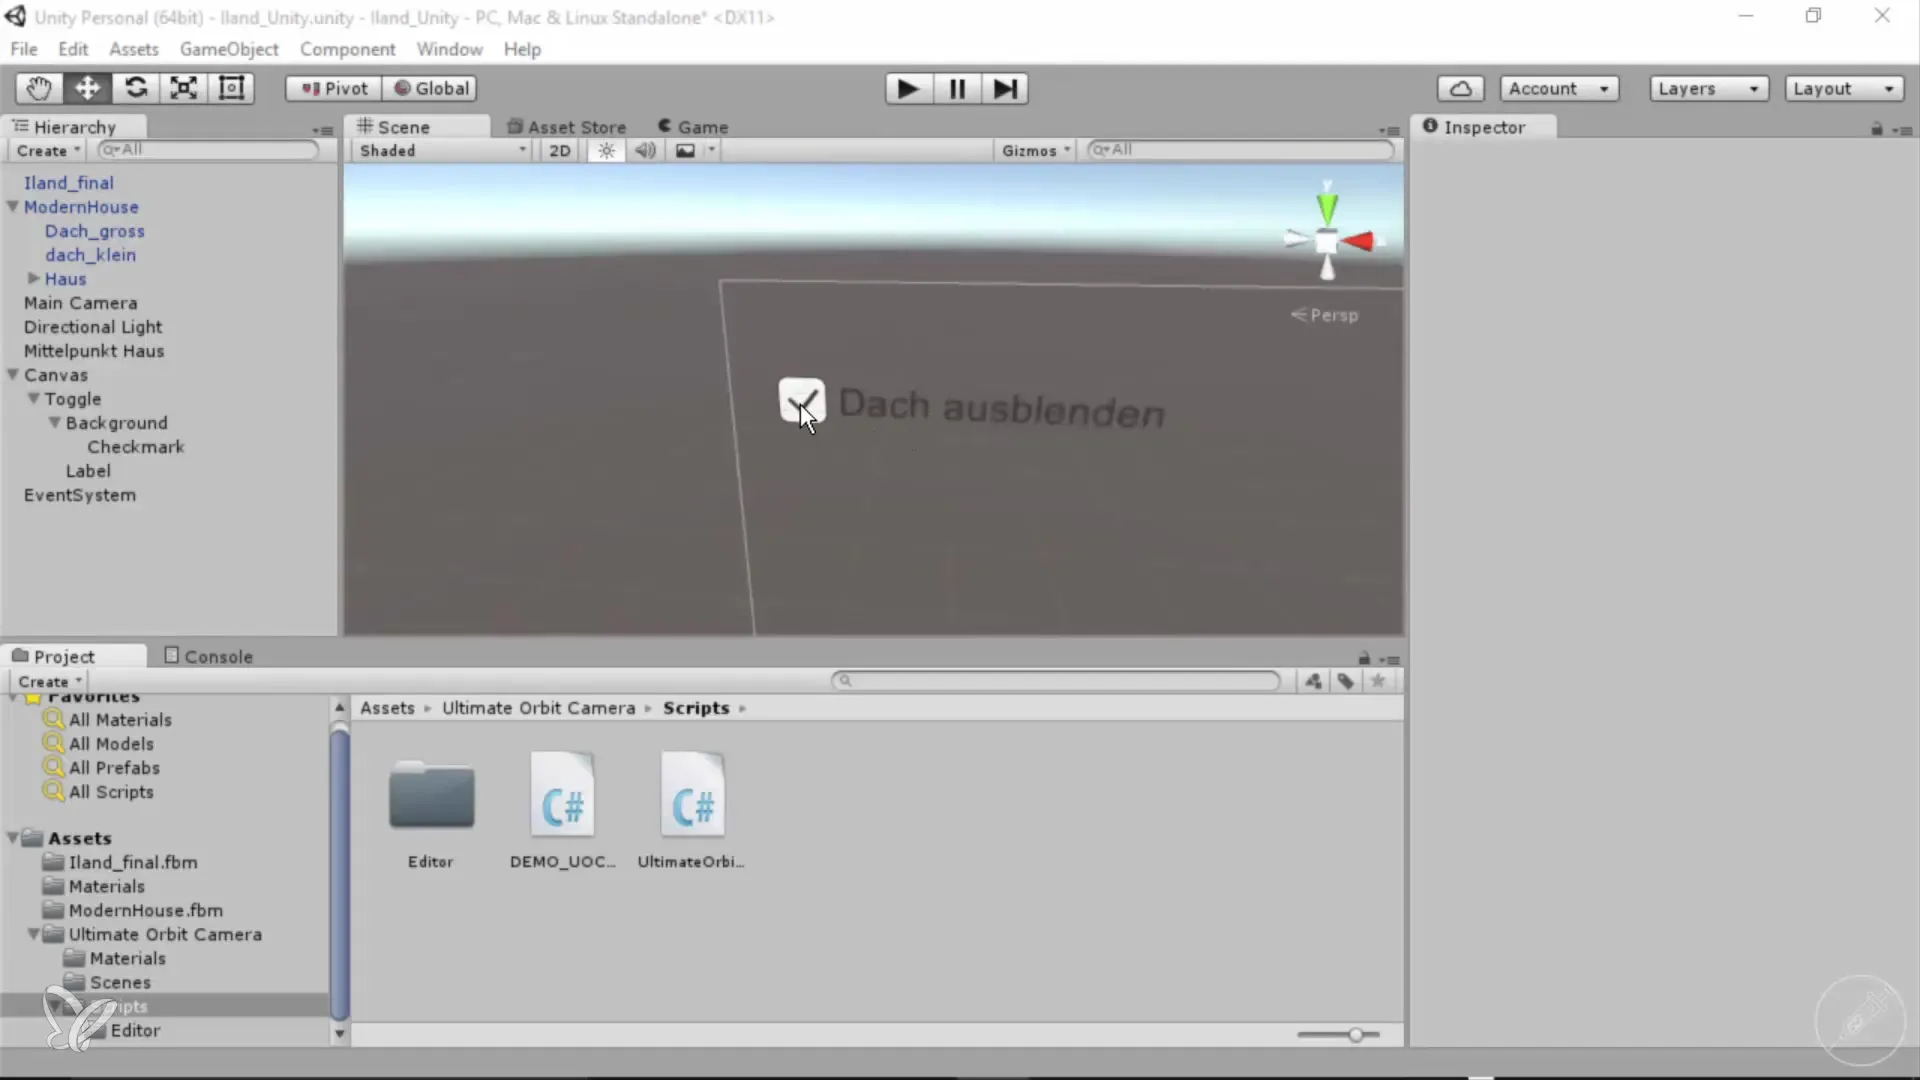
Task: Click the red X axis gizmo cone
Action: point(1359,241)
